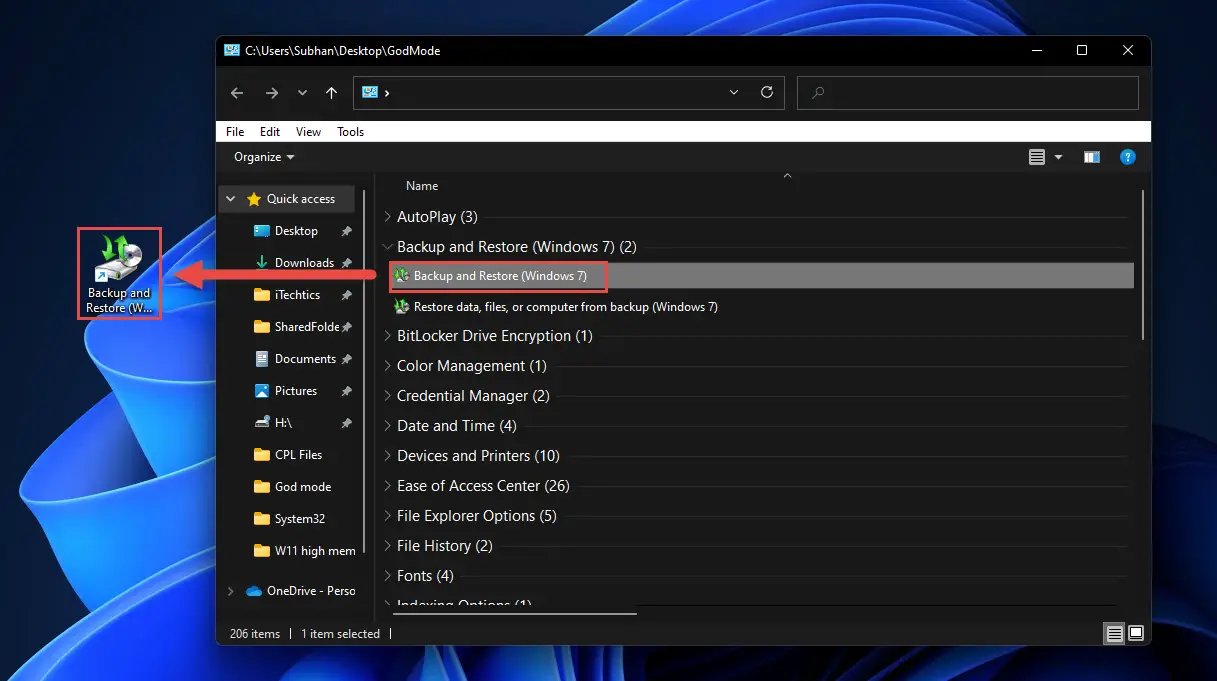Open Pictures in the sidebar
1217x681 pixels.
click(x=295, y=391)
